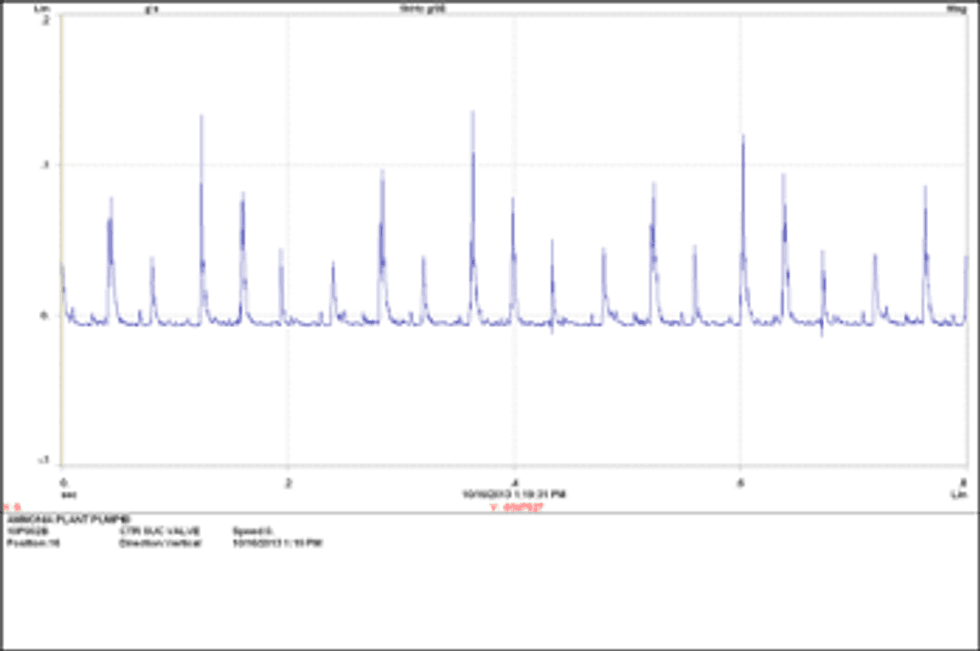Select the CTR SUC VALVE measurement point label
Image resolution: width=980 pixels, height=651 pixels.
pos(160,529)
